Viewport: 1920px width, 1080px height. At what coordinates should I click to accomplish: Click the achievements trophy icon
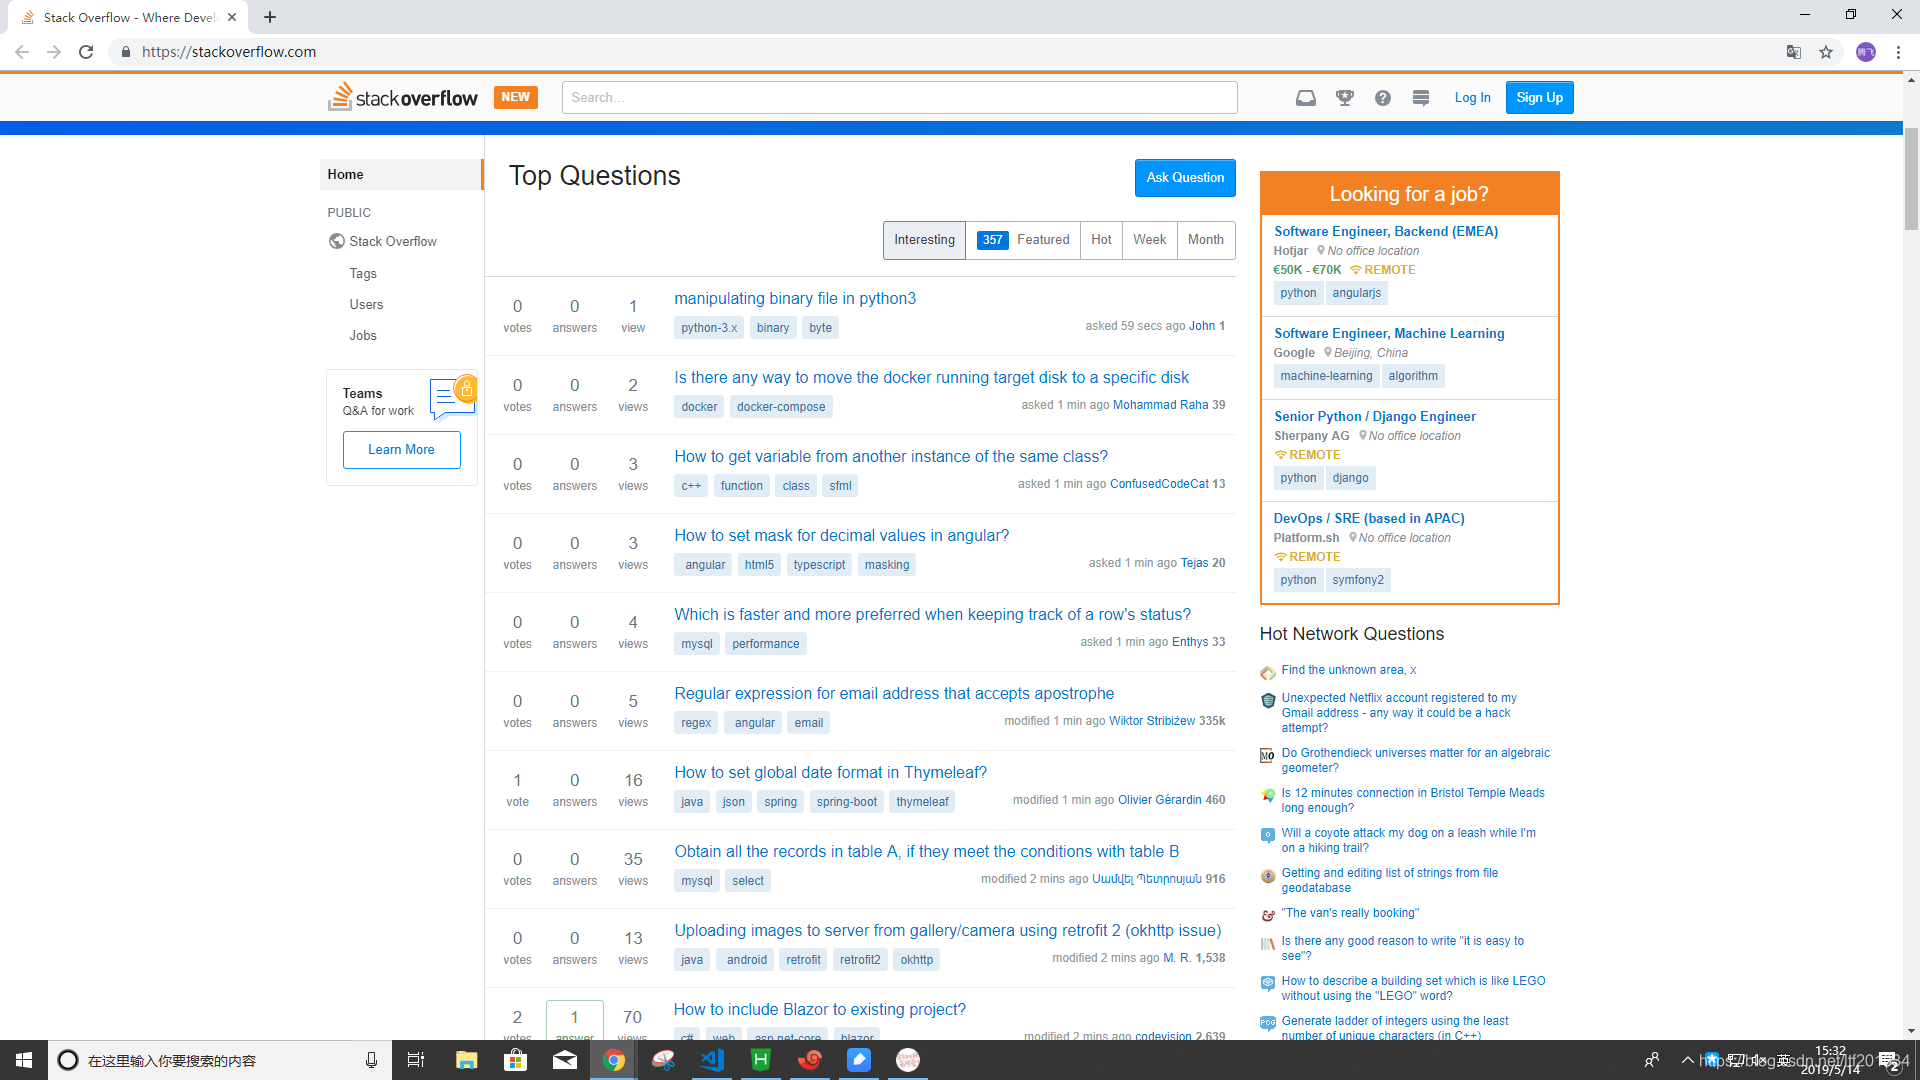click(1344, 98)
